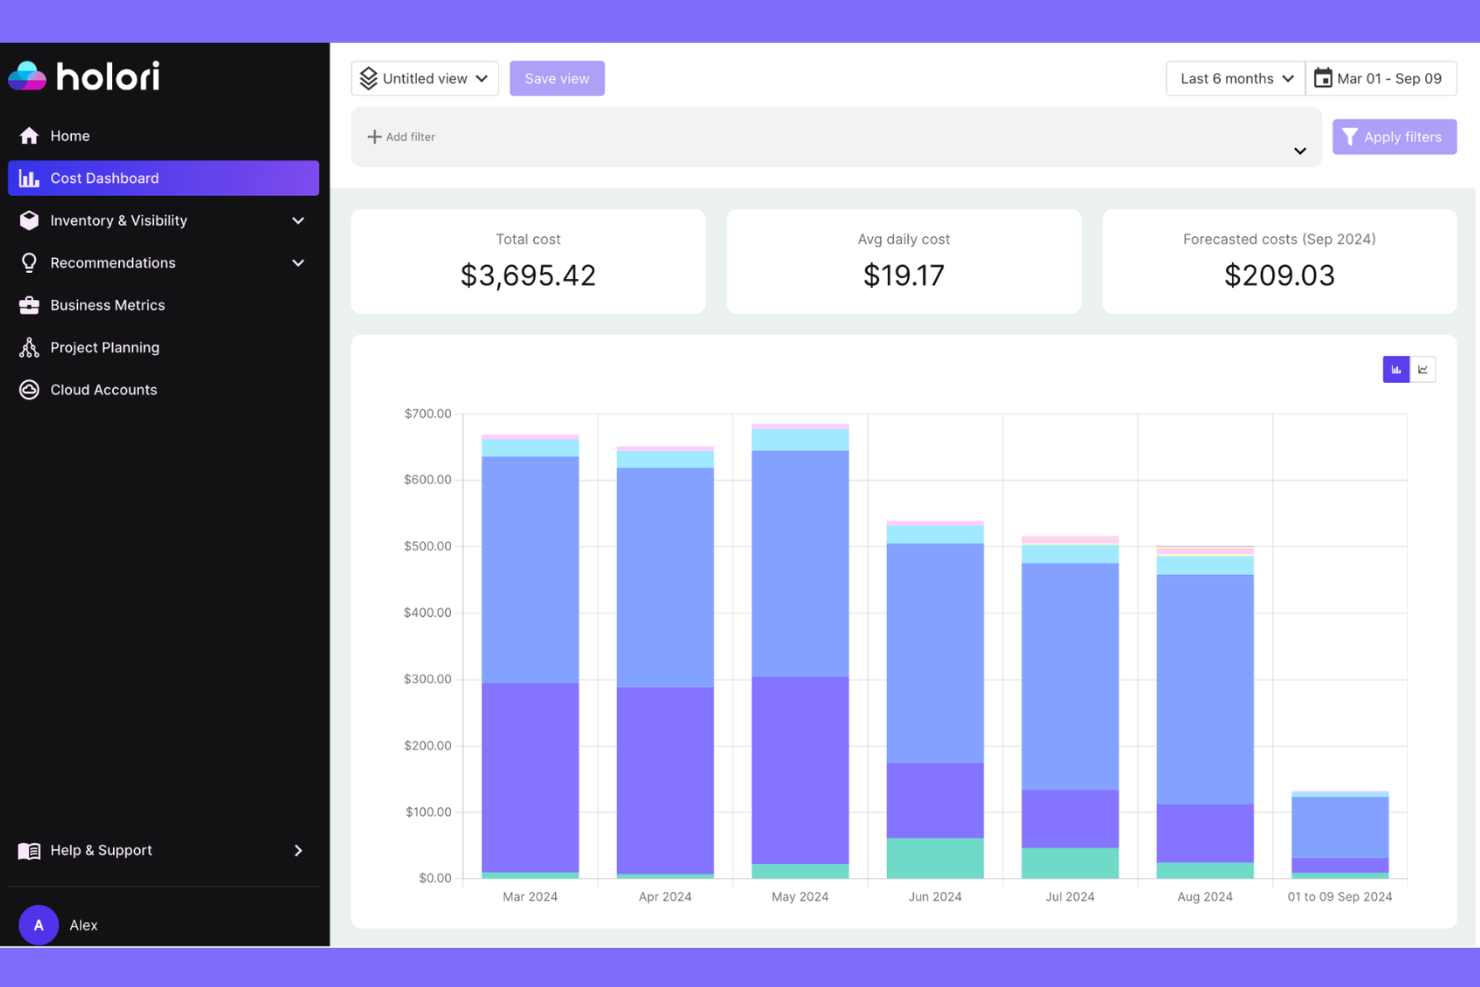
Task: Click the Add filter input field
Action: [410, 136]
